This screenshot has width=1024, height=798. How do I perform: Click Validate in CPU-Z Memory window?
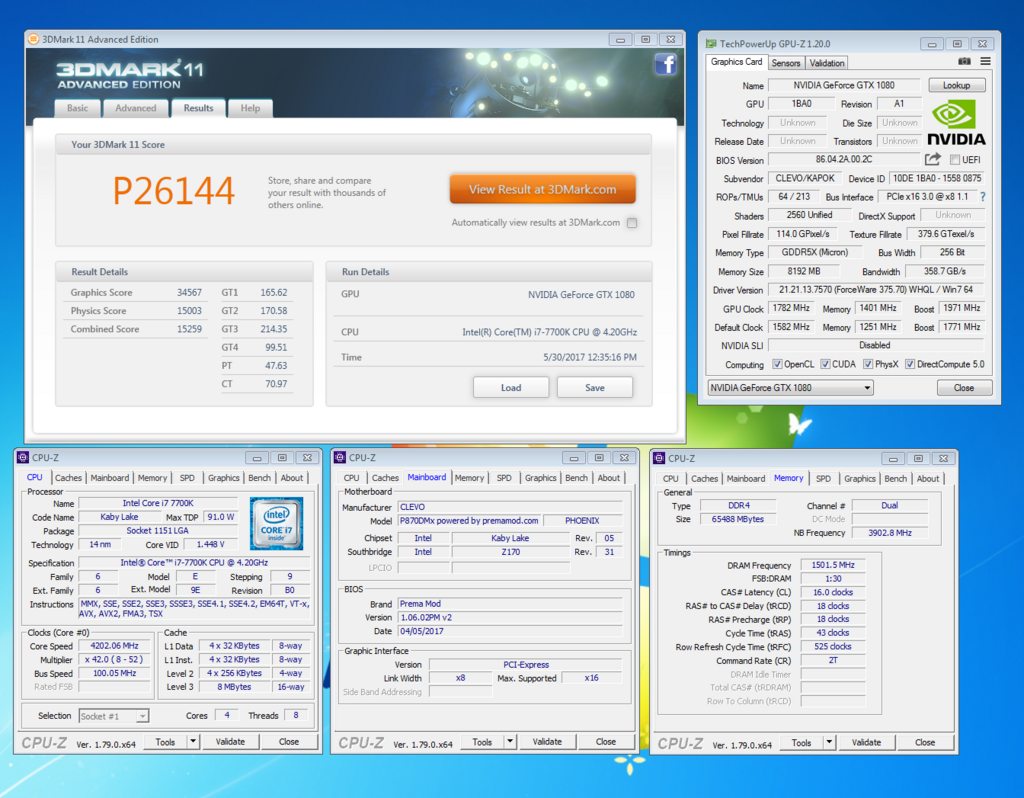pyautogui.click(x=867, y=742)
